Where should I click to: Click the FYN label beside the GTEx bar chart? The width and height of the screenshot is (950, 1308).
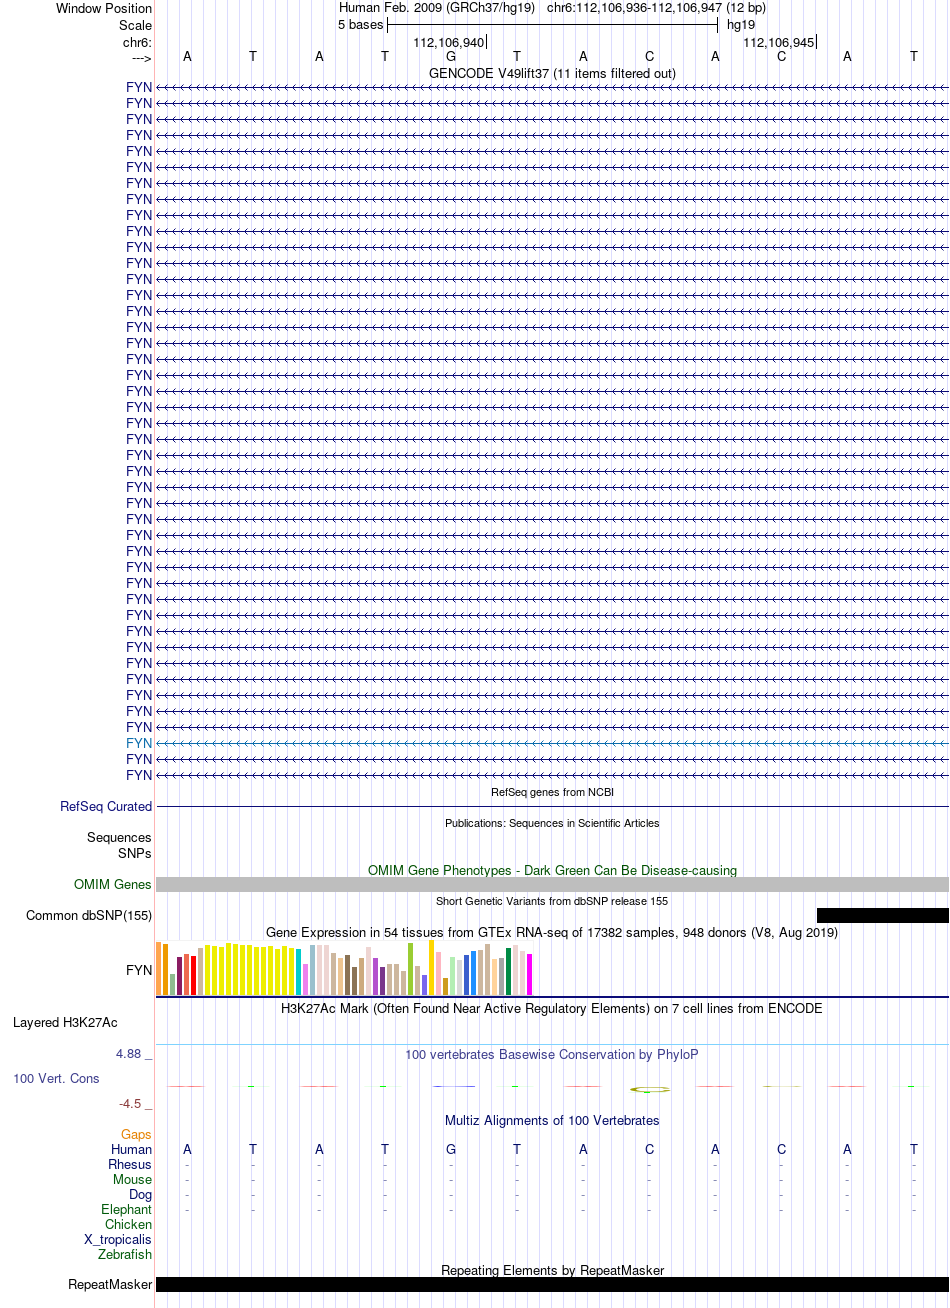pos(139,970)
